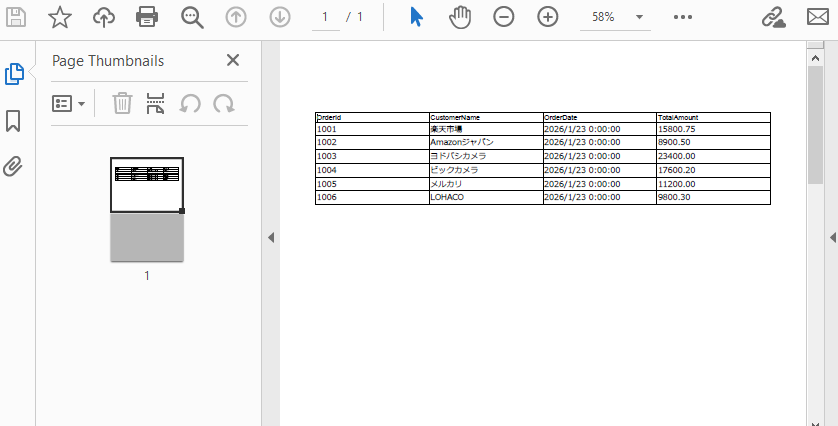Screen dimensions: 838x426
Task: Zoom out with the minus button
Action: 503,17
